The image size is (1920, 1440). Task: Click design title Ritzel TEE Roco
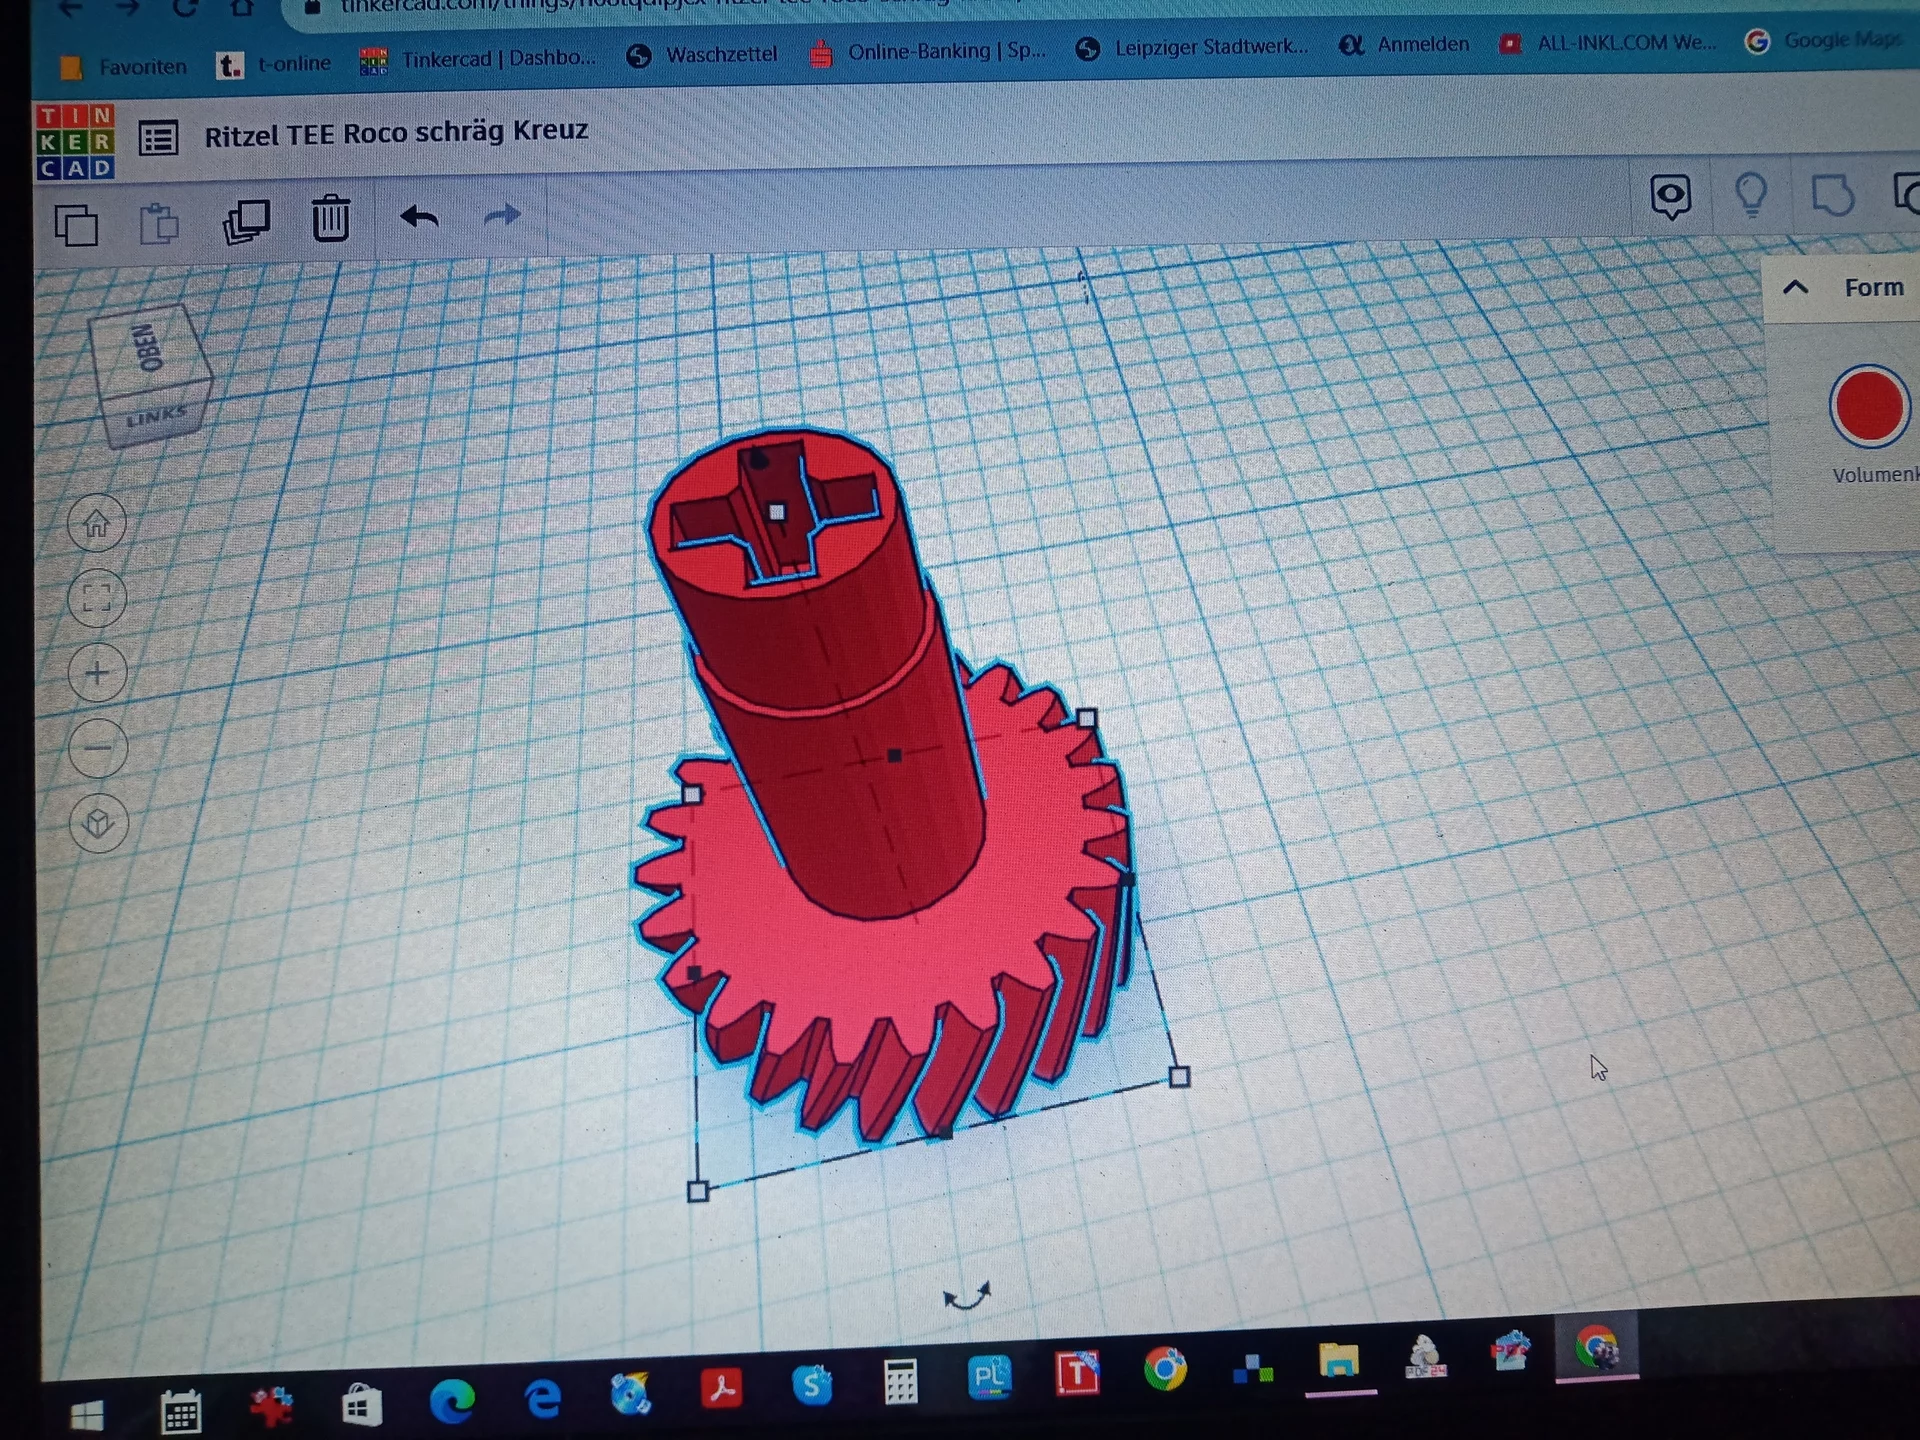[x=396, y=133]
